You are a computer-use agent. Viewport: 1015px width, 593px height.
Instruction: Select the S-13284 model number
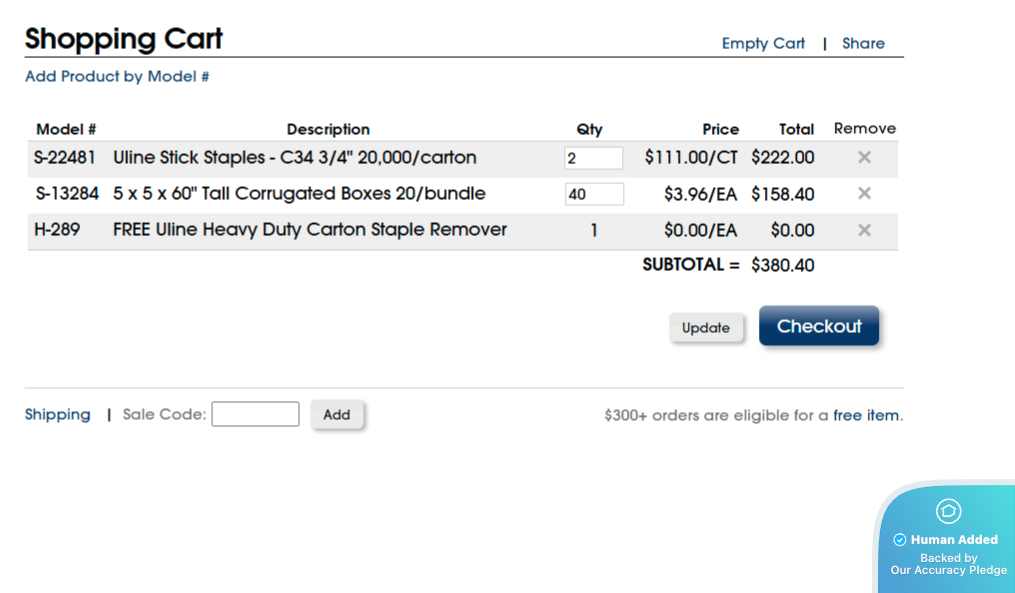coord(67,193)
